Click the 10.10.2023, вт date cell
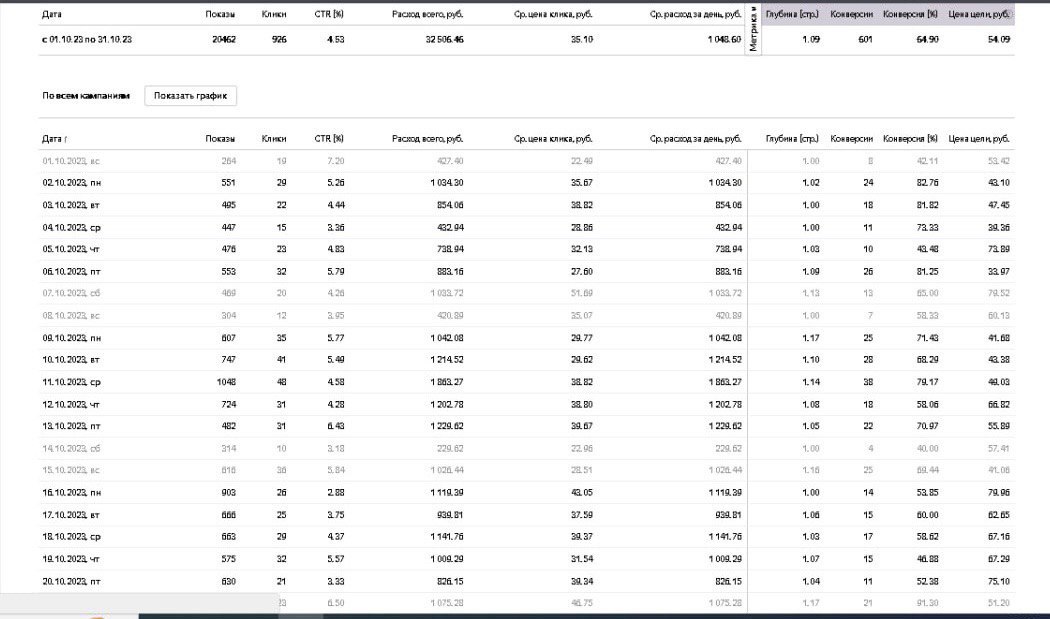 [x=71, y=360]
